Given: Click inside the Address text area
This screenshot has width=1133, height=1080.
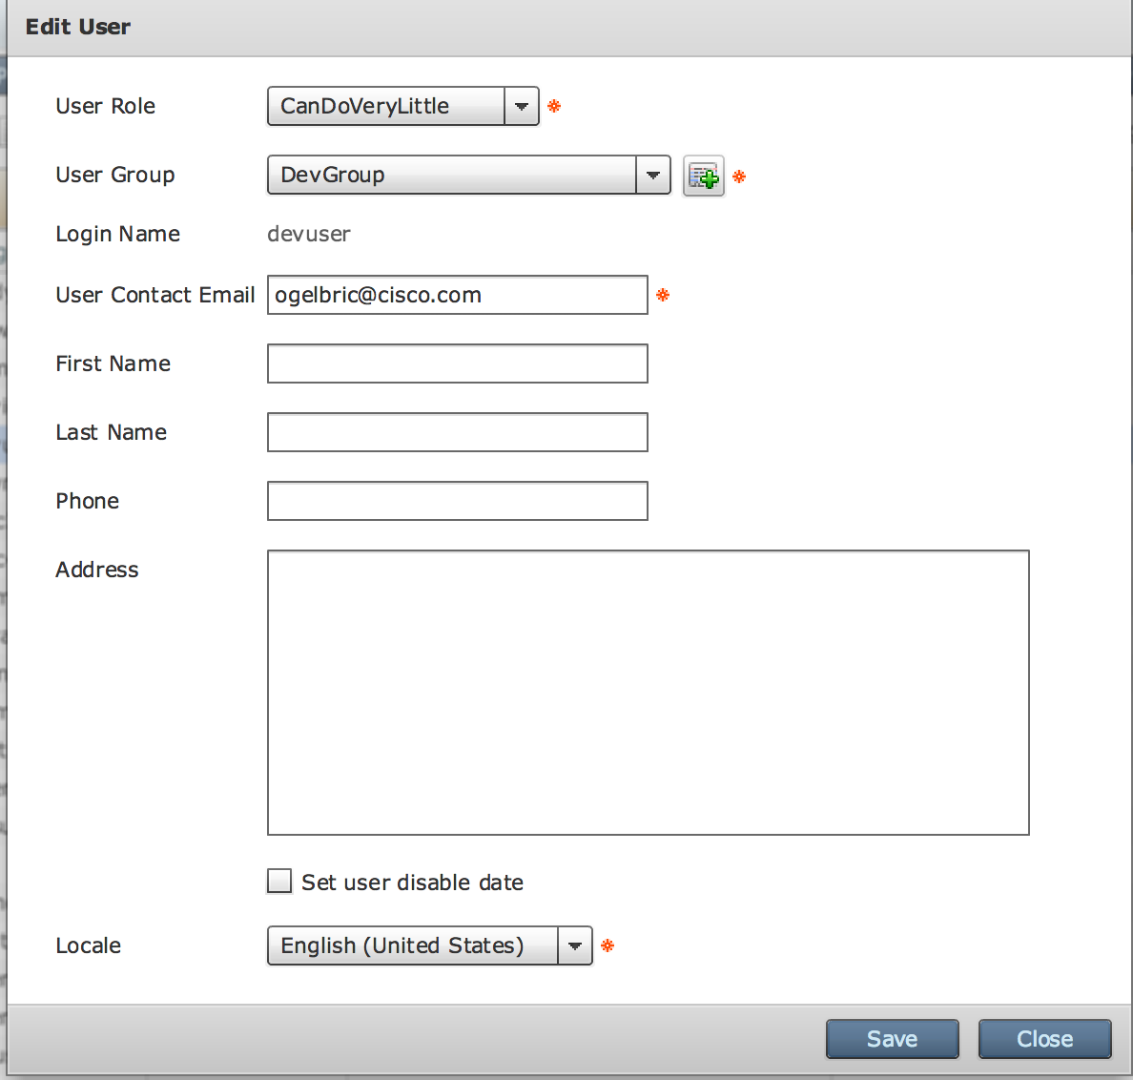Looking at the screenshot, I should point(648,693).
